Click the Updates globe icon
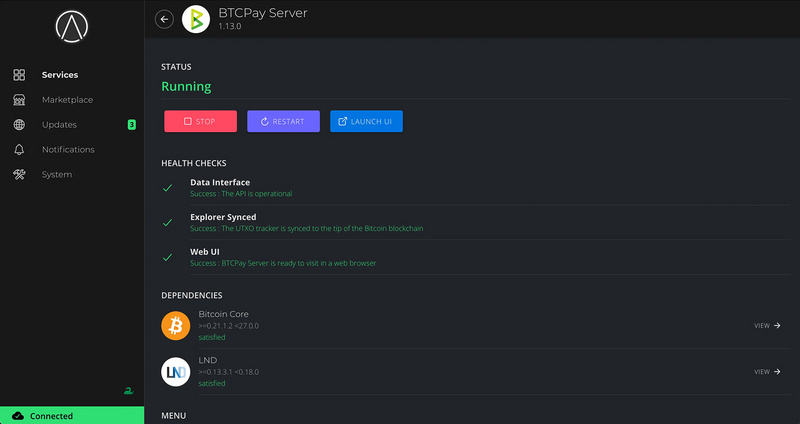This screenshot has width=800, height=424. (19, 125)
